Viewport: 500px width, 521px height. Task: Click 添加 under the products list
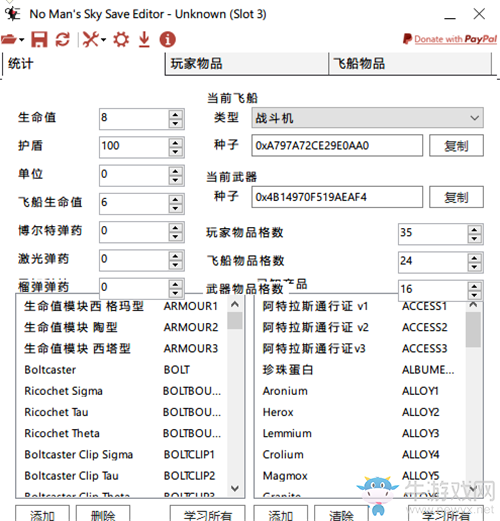tap(281, 514)
